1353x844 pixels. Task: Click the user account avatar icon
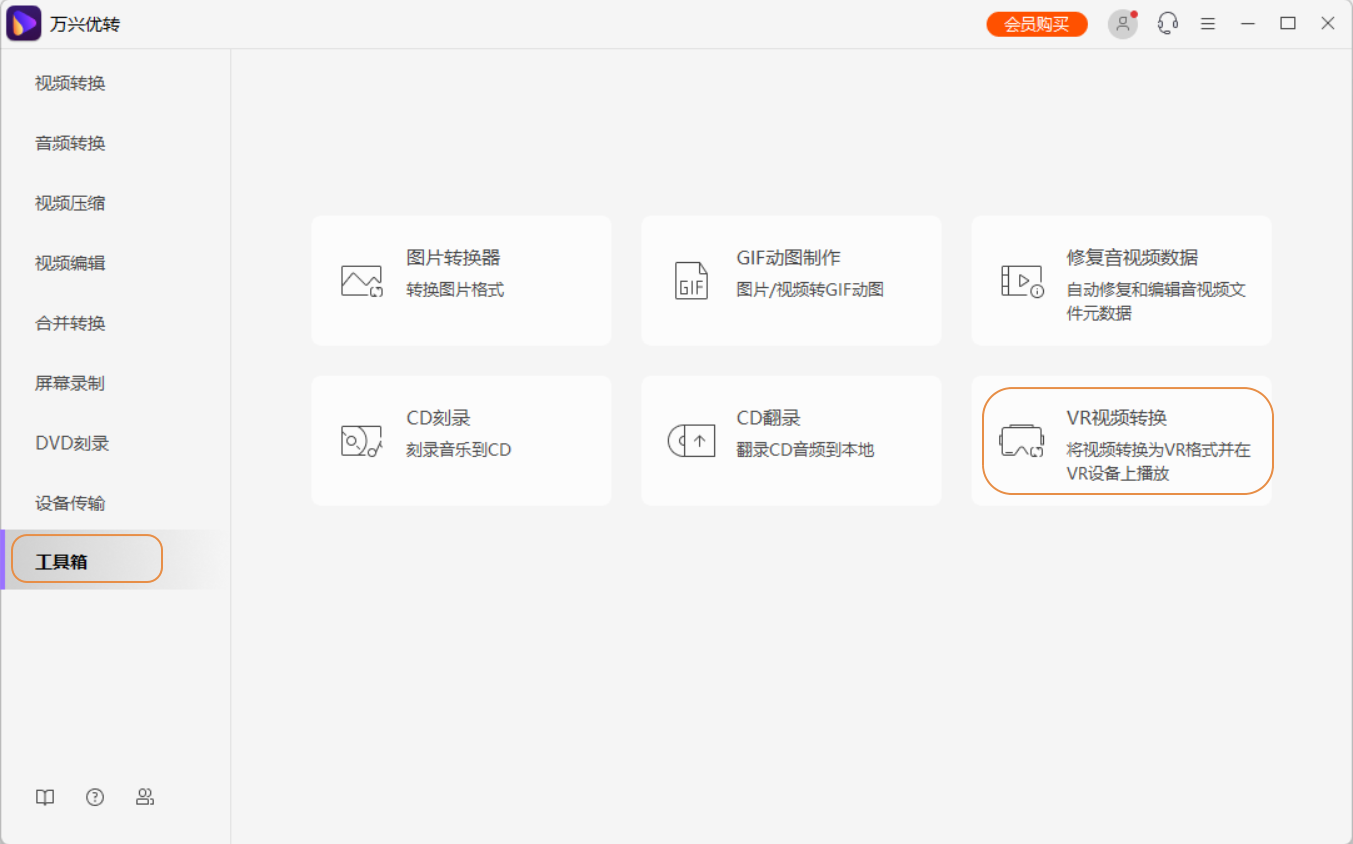point(1121,22)
